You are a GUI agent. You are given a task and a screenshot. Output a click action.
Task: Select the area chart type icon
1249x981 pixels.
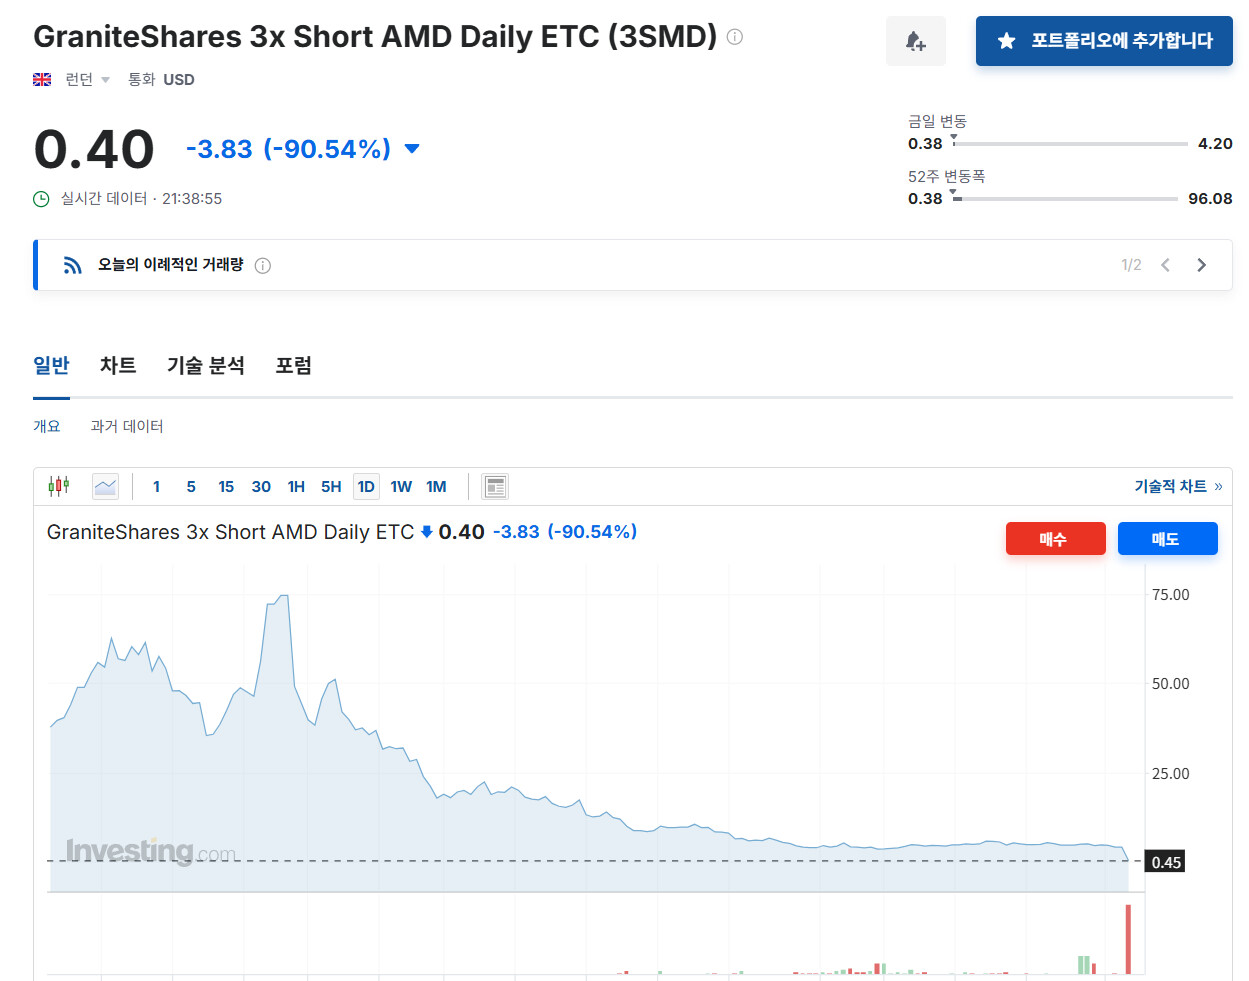(x=105, y=486)
